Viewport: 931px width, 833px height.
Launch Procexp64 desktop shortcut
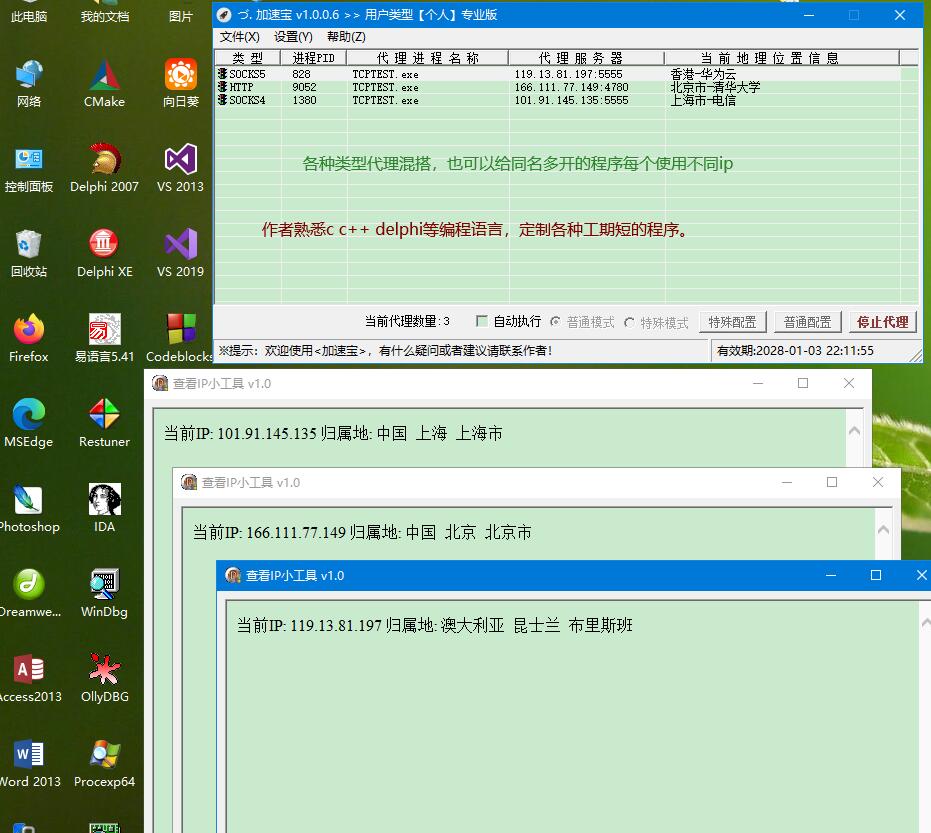coord(104,764)
